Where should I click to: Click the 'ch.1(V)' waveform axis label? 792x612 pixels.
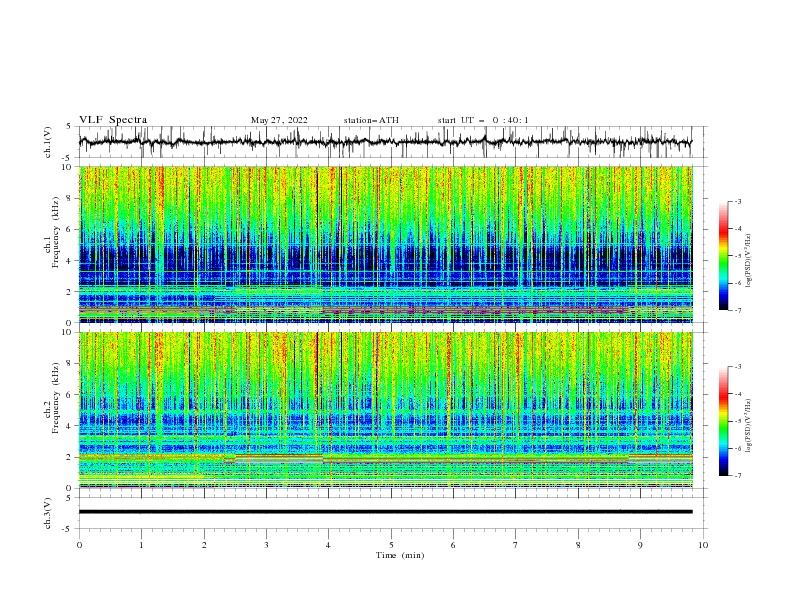click(x=48, y=142)
